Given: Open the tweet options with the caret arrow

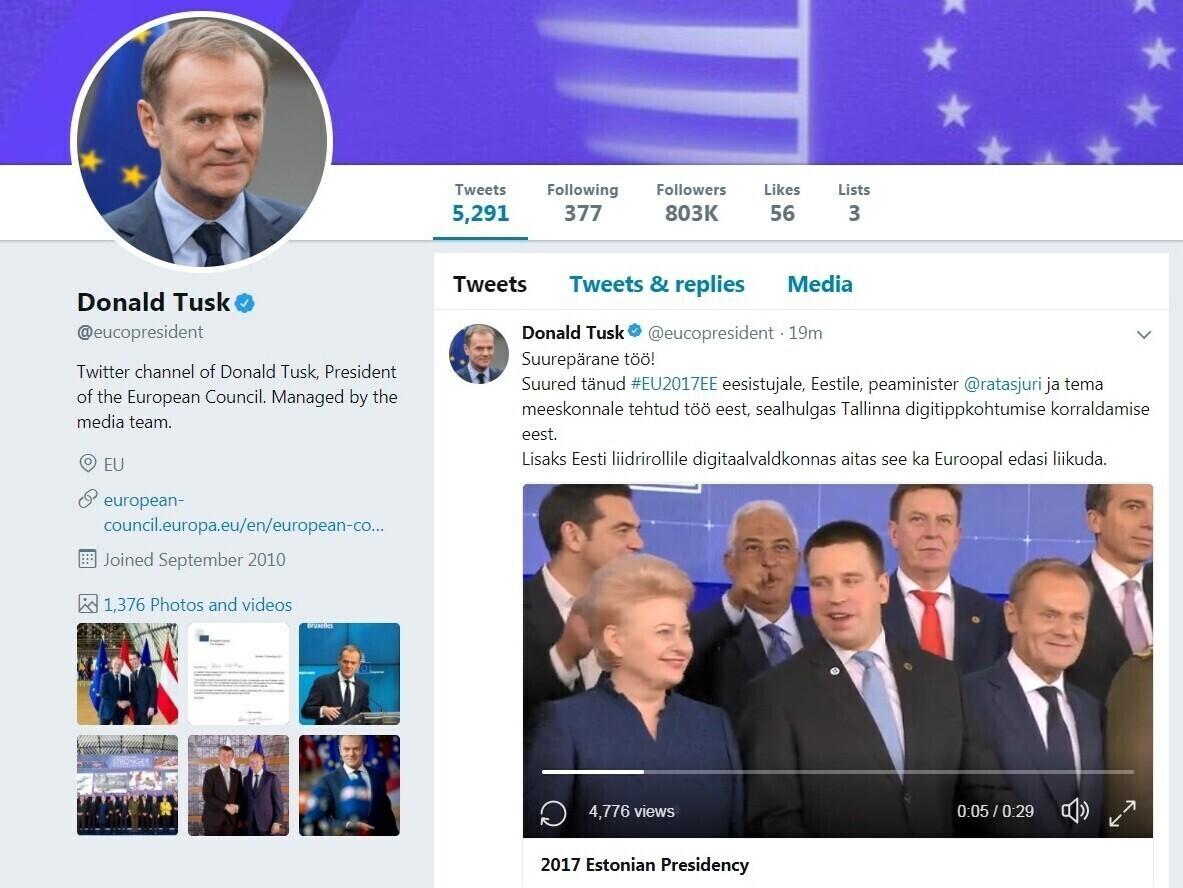Looking at the screenshot, I should click(1144, 335).
